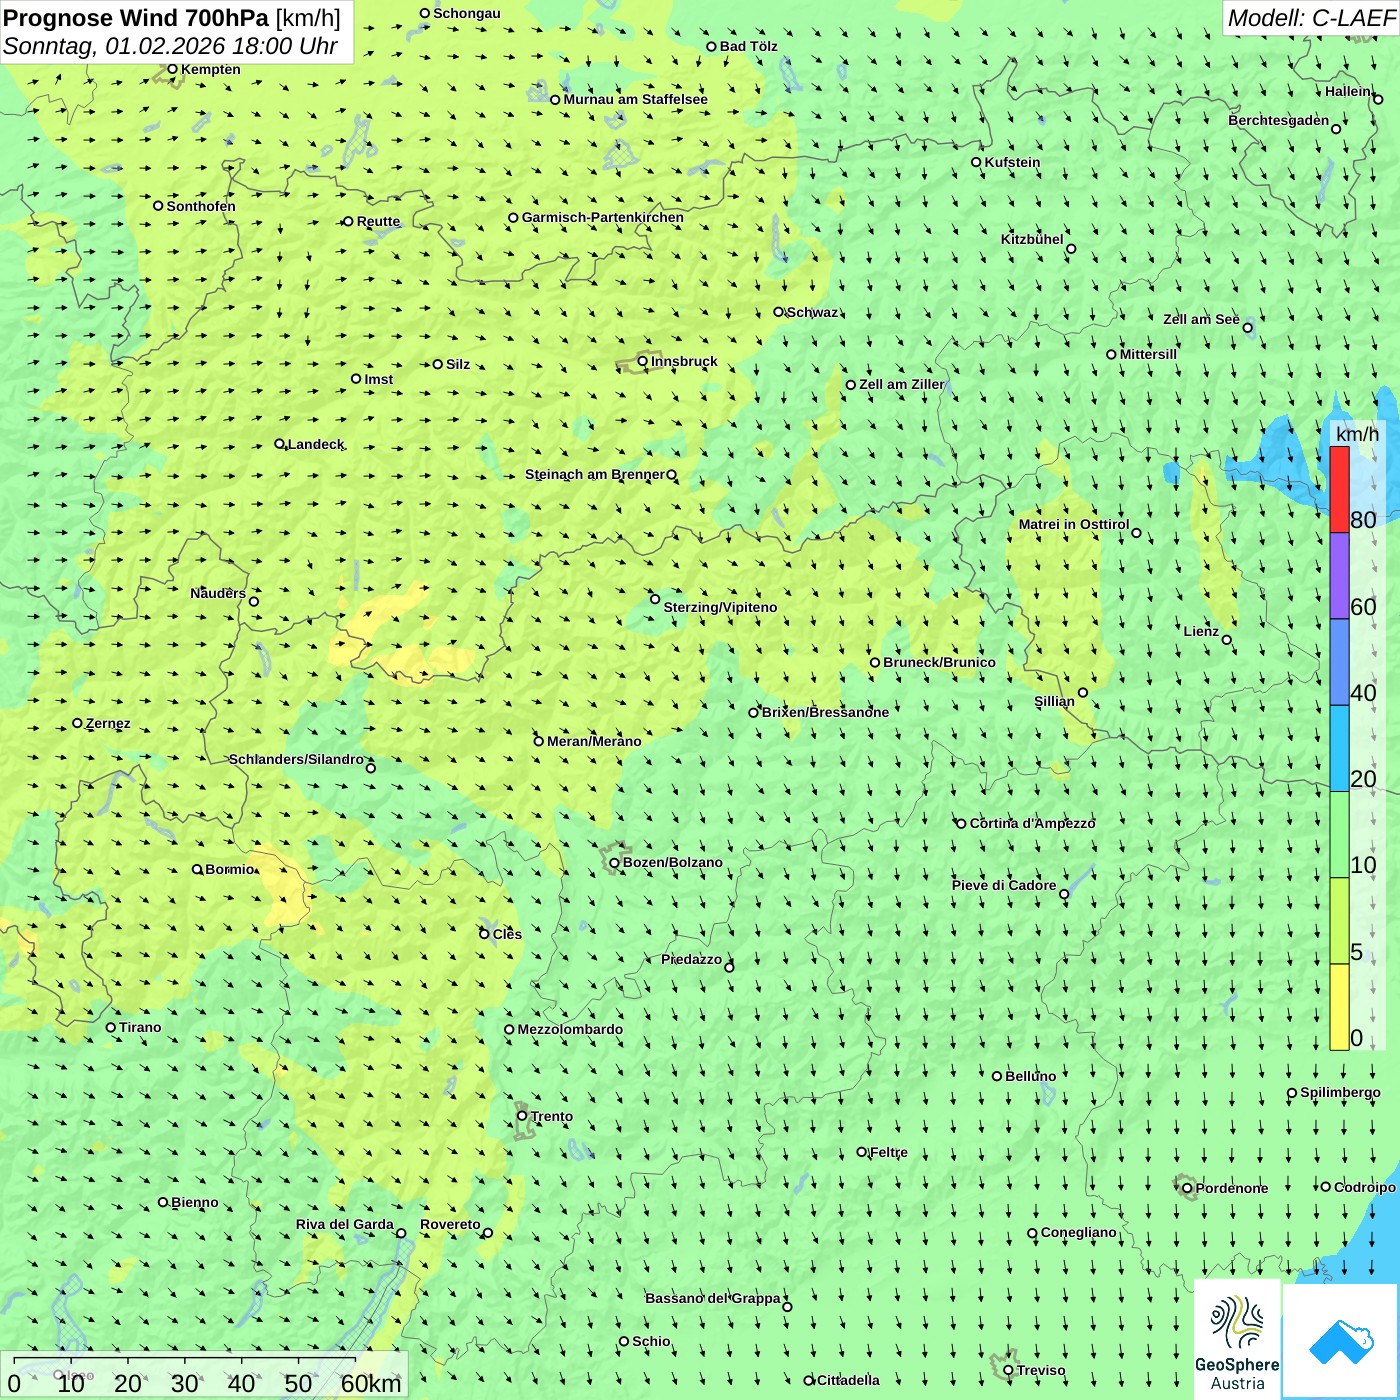1400x1400 pixels.
Task: Click the Modell: C-LAEF label
Action: [1310, 18]
